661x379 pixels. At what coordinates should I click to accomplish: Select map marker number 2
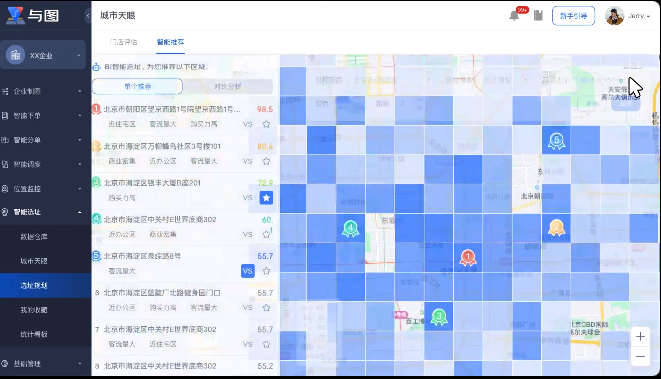tap(556, 228)
